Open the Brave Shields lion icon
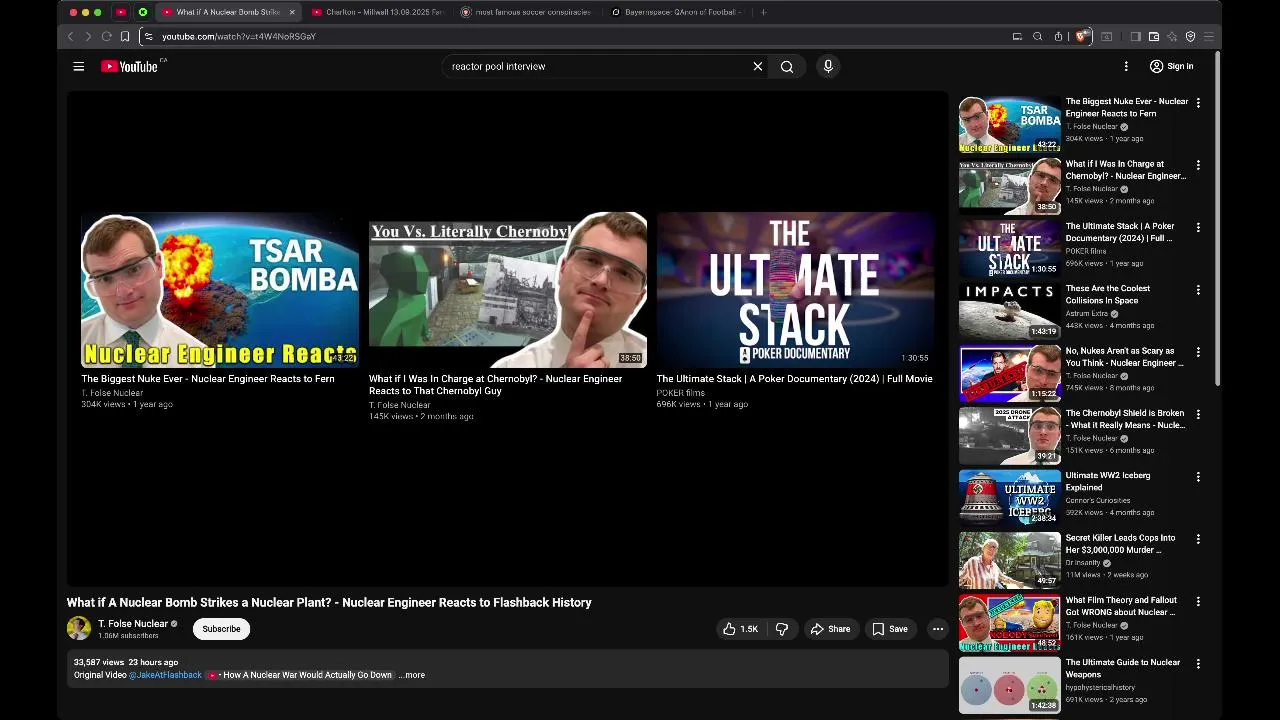This screenshot has height=720, width=1280. point(1081,36)
